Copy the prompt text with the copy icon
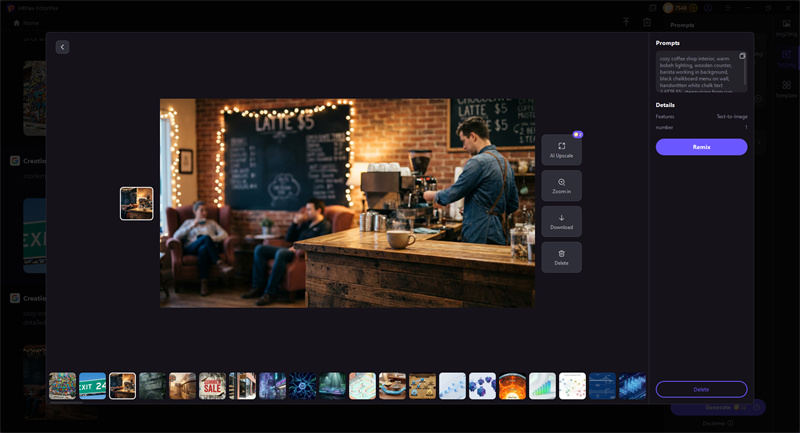Screen dimensions: 800x433 [742, 56]
